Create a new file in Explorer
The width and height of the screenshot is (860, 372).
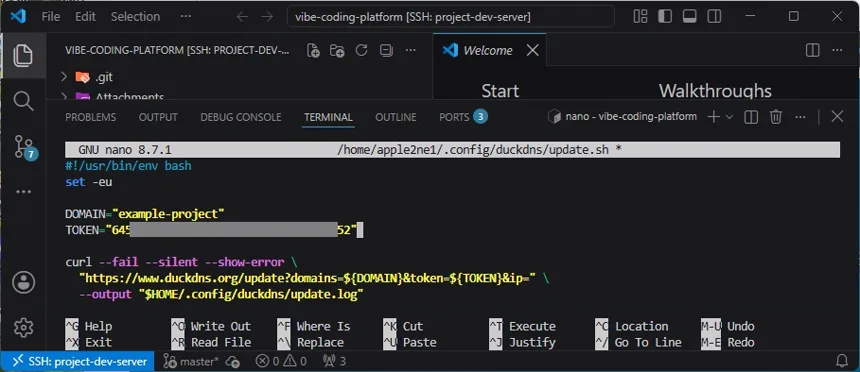[313, 50]
